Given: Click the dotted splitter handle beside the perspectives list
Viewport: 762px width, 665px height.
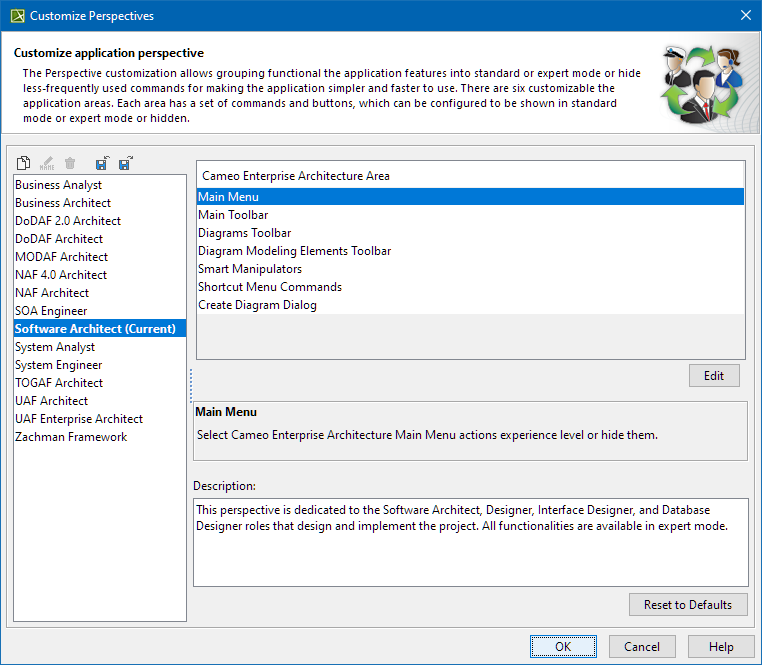Looking at the screenshot, I should [191, 385].
